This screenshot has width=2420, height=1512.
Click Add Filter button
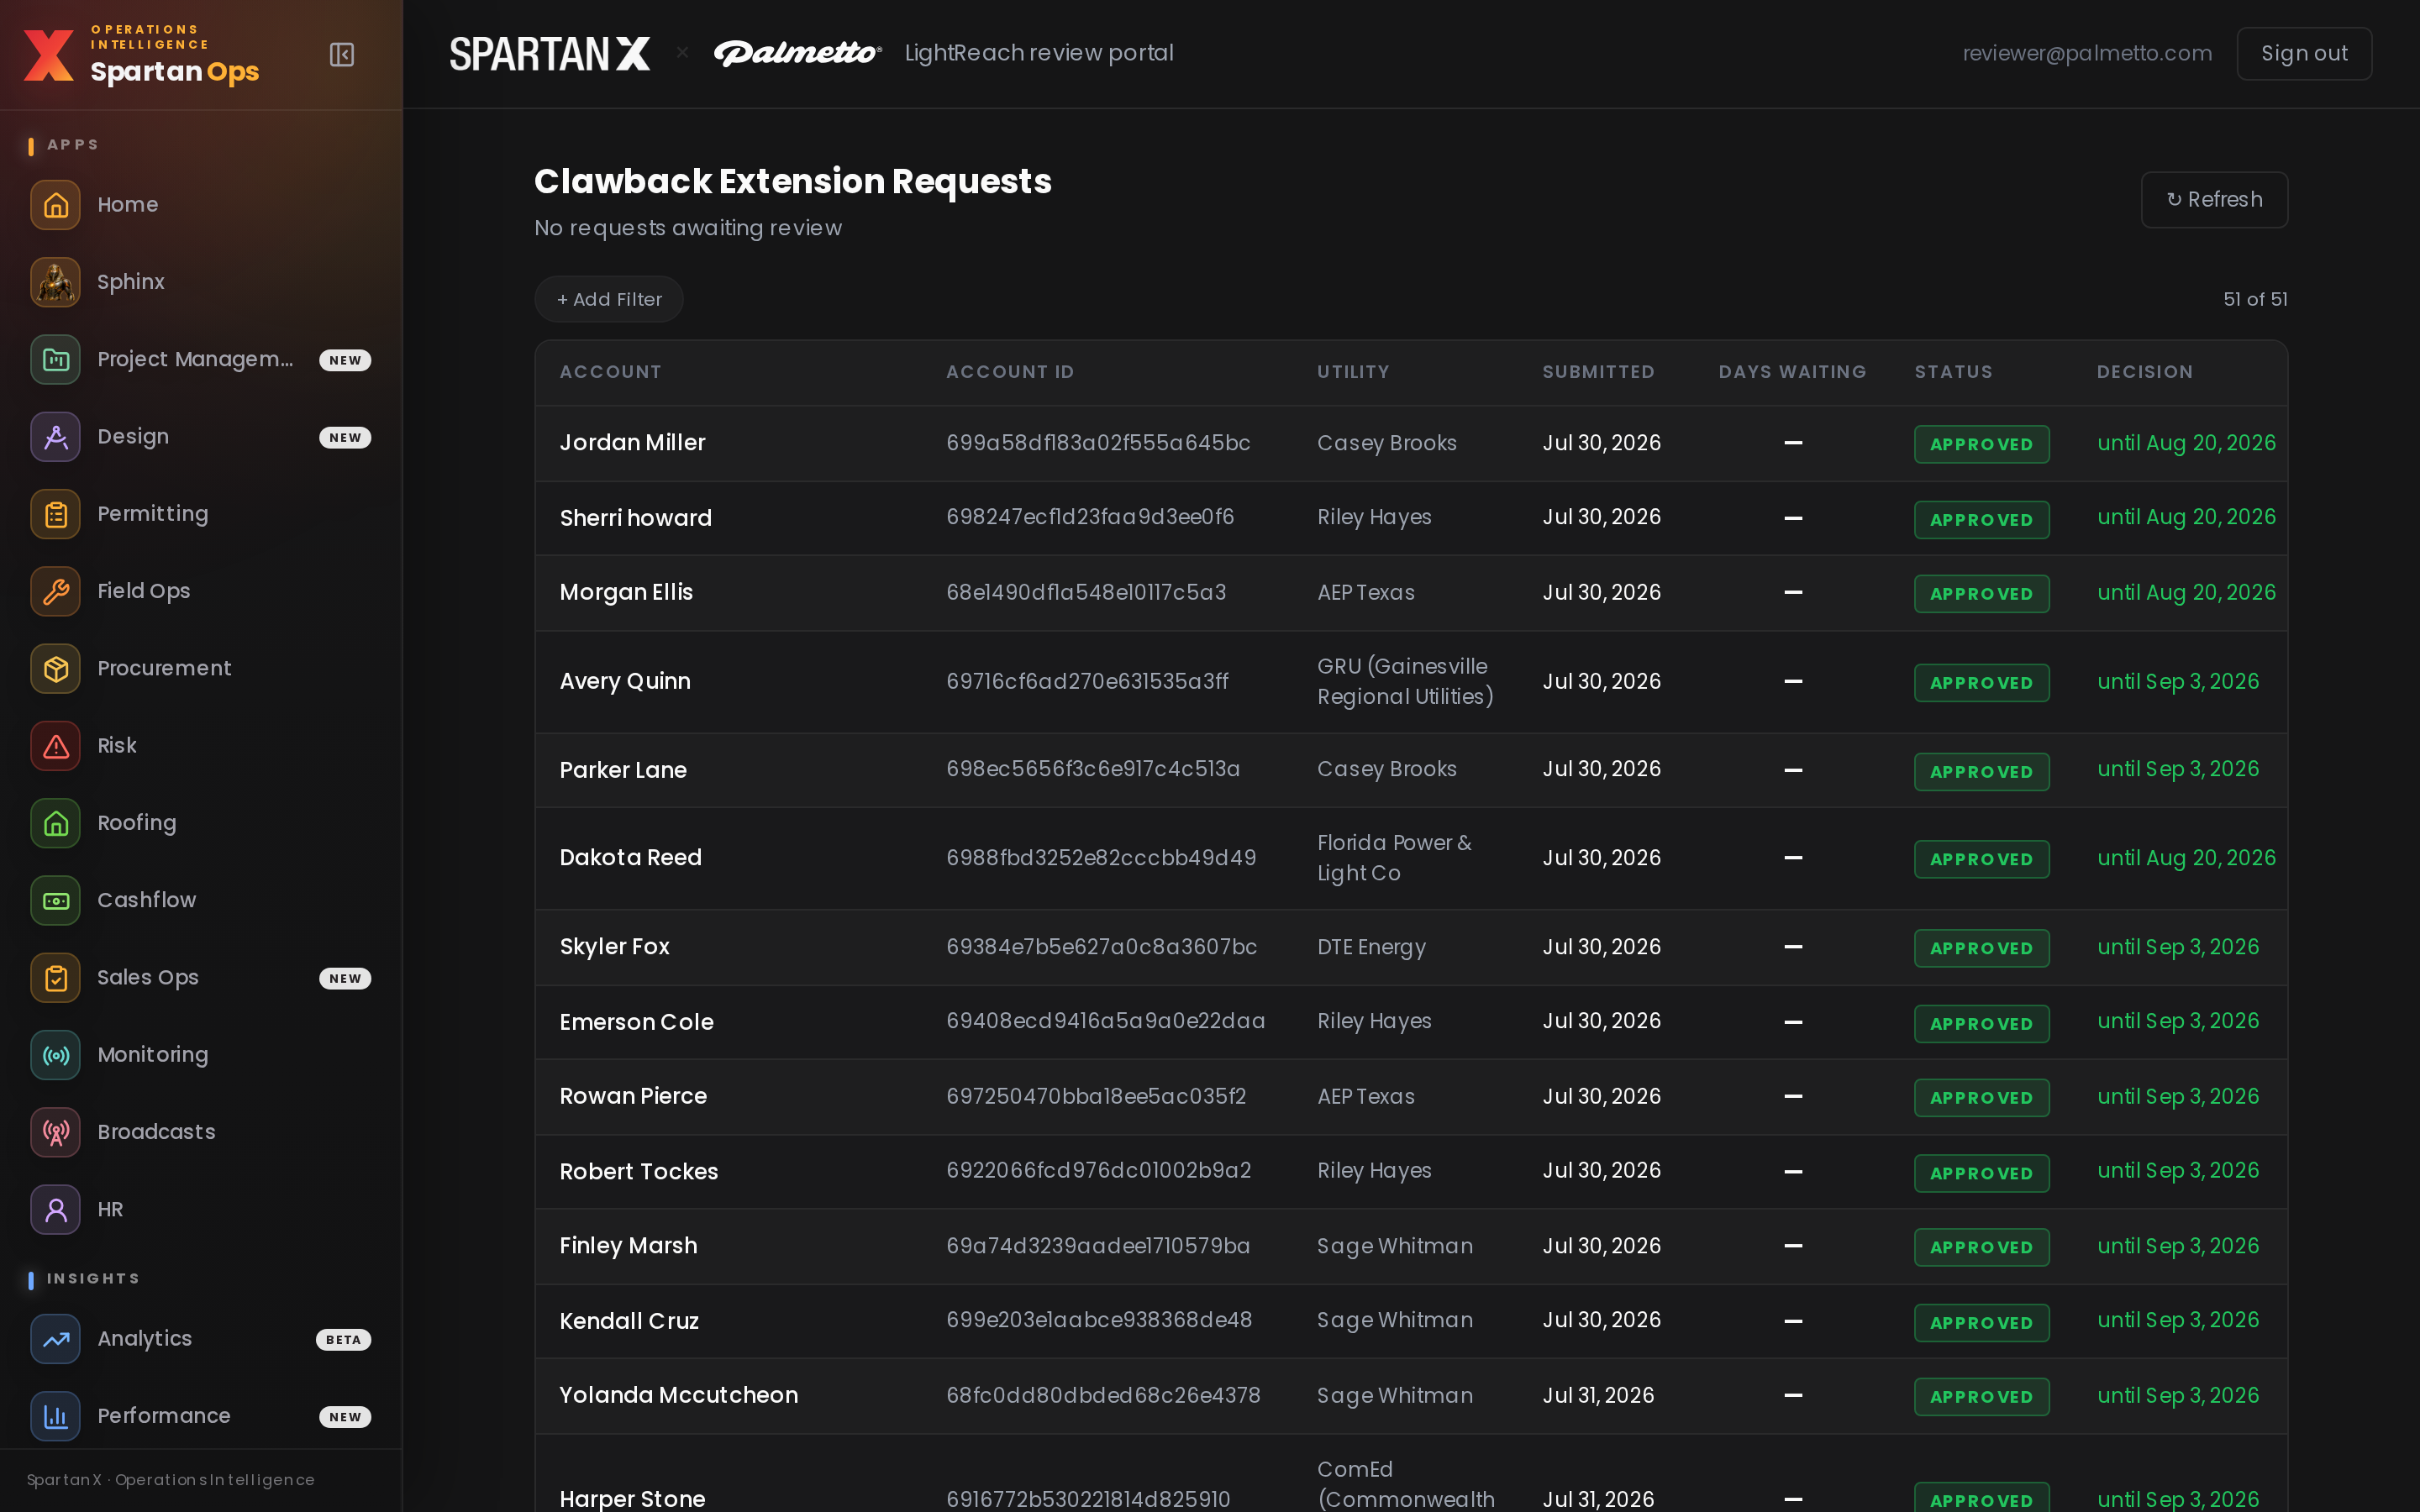[x=609, y=299]
